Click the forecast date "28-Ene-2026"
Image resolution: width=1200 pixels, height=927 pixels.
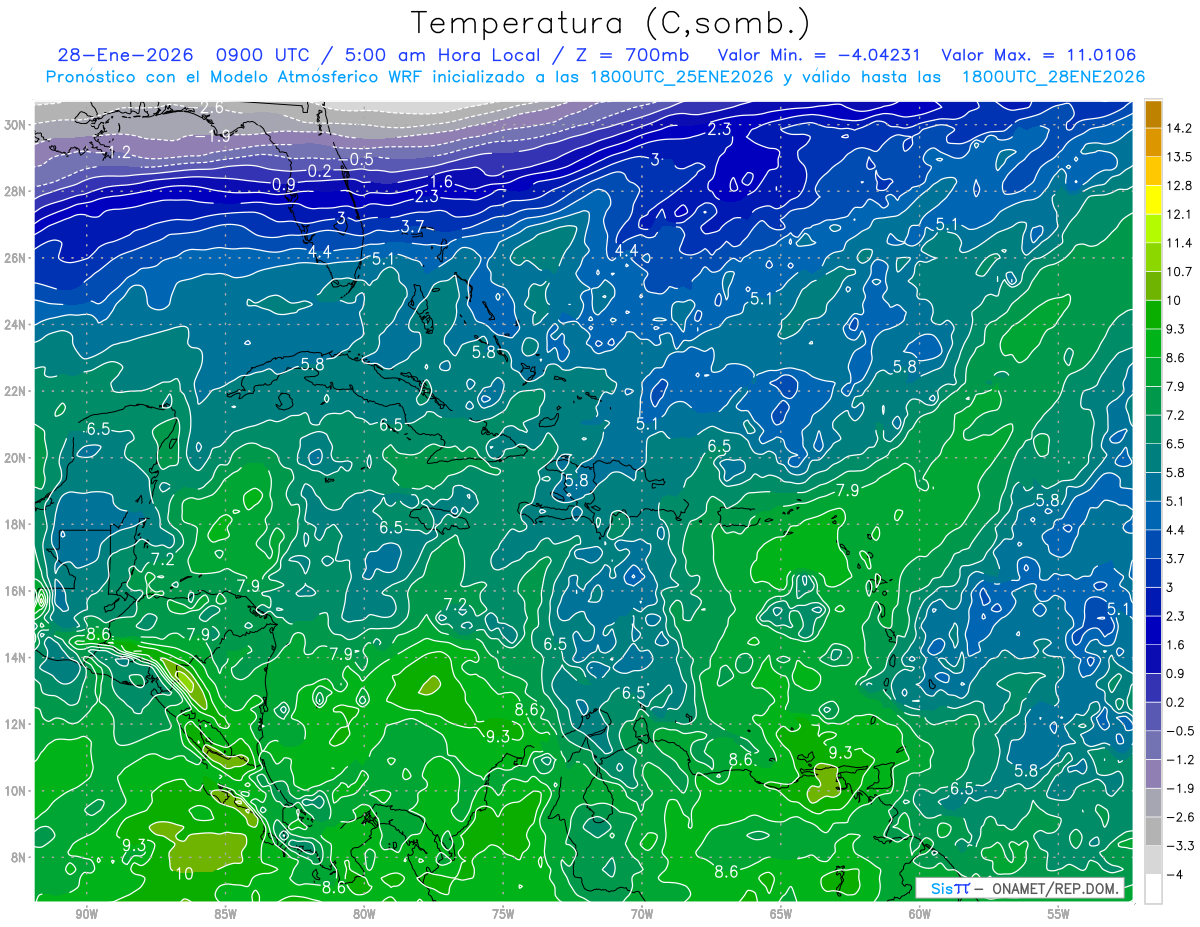point(123,55)
